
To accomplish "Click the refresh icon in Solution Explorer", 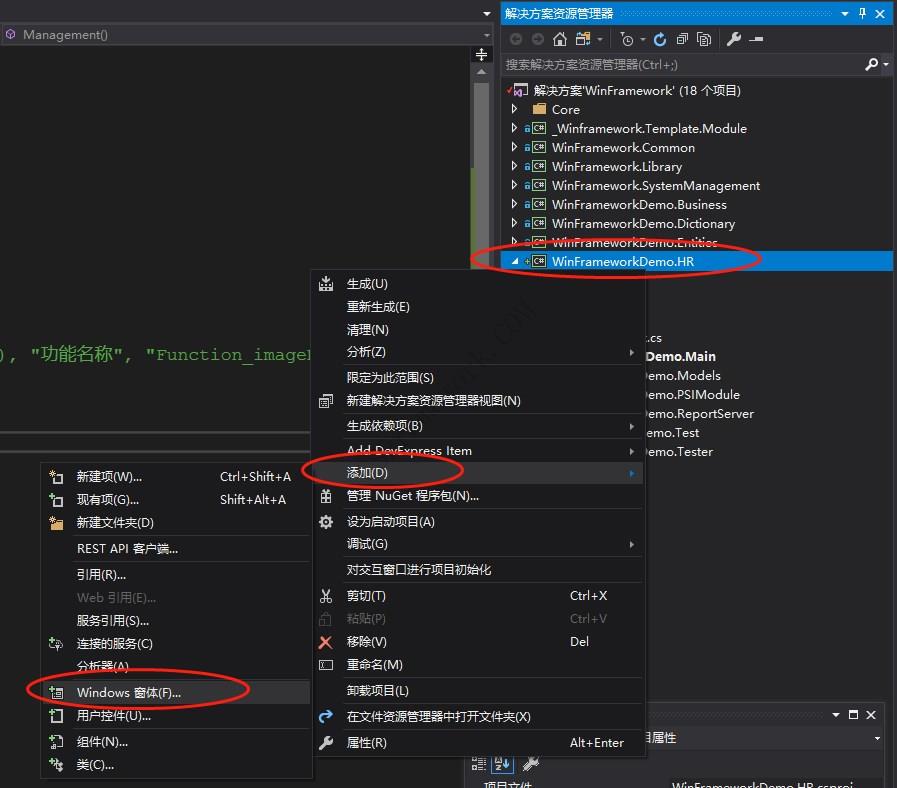I will click(x=660, y=39).
